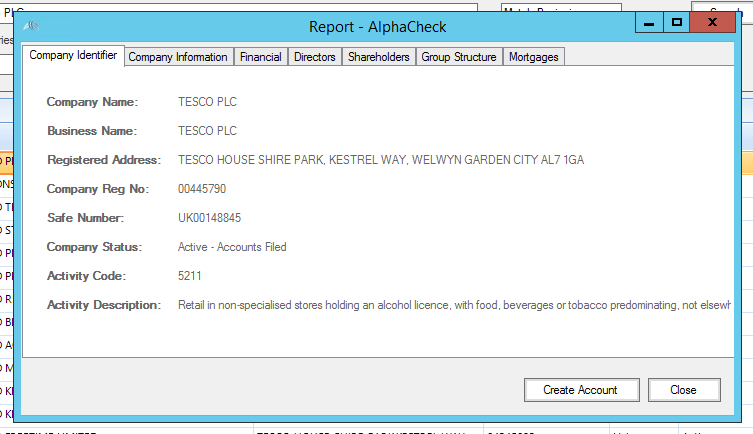753x434 pixels.
Task: Open the Shareholders tab
Action: [378, 57]
